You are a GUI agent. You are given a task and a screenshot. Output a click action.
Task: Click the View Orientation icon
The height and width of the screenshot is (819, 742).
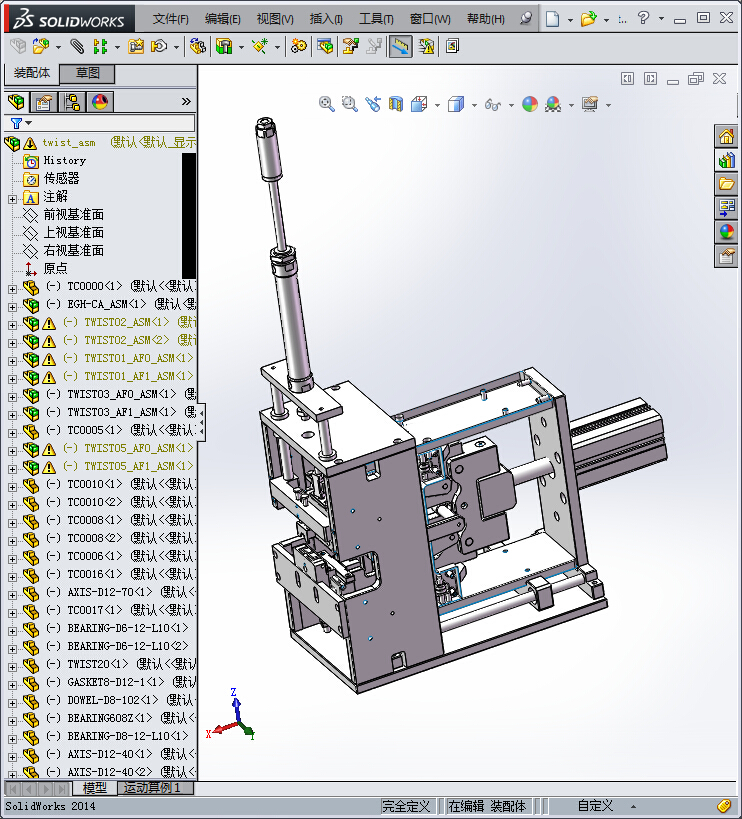pyautogui.click(x=419, y=104)
